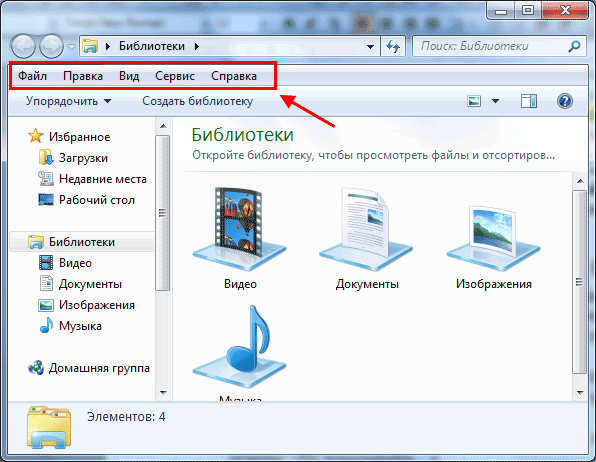Click the Back navigation arrow
596x462 pixels.
(23, 46)
